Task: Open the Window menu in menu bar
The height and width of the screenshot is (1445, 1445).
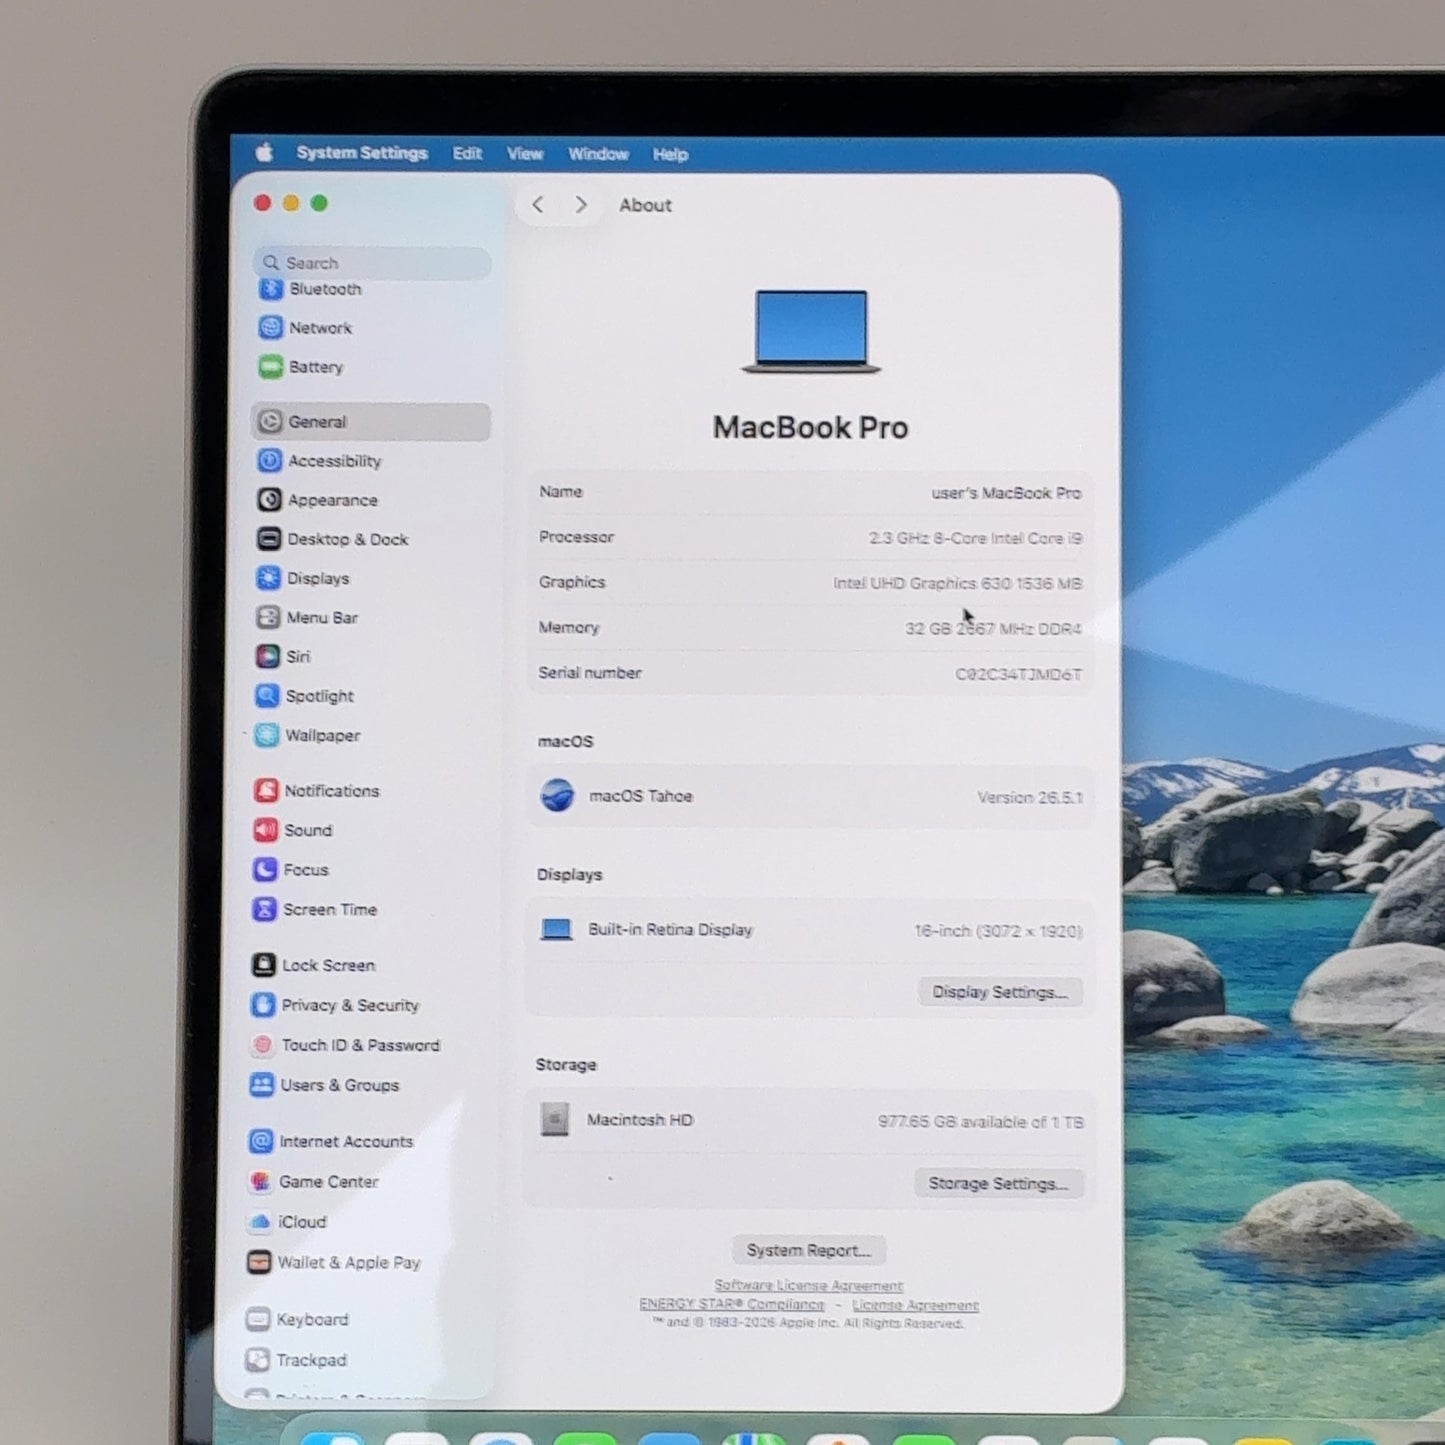Action: 598,154
